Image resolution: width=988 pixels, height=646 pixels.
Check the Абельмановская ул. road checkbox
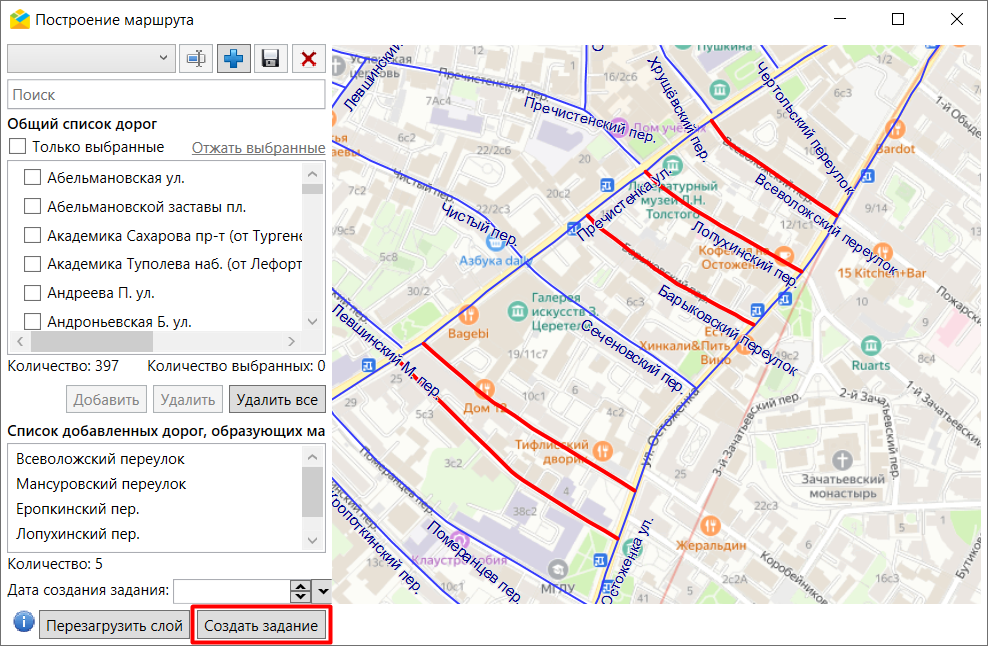pos(32,178)
